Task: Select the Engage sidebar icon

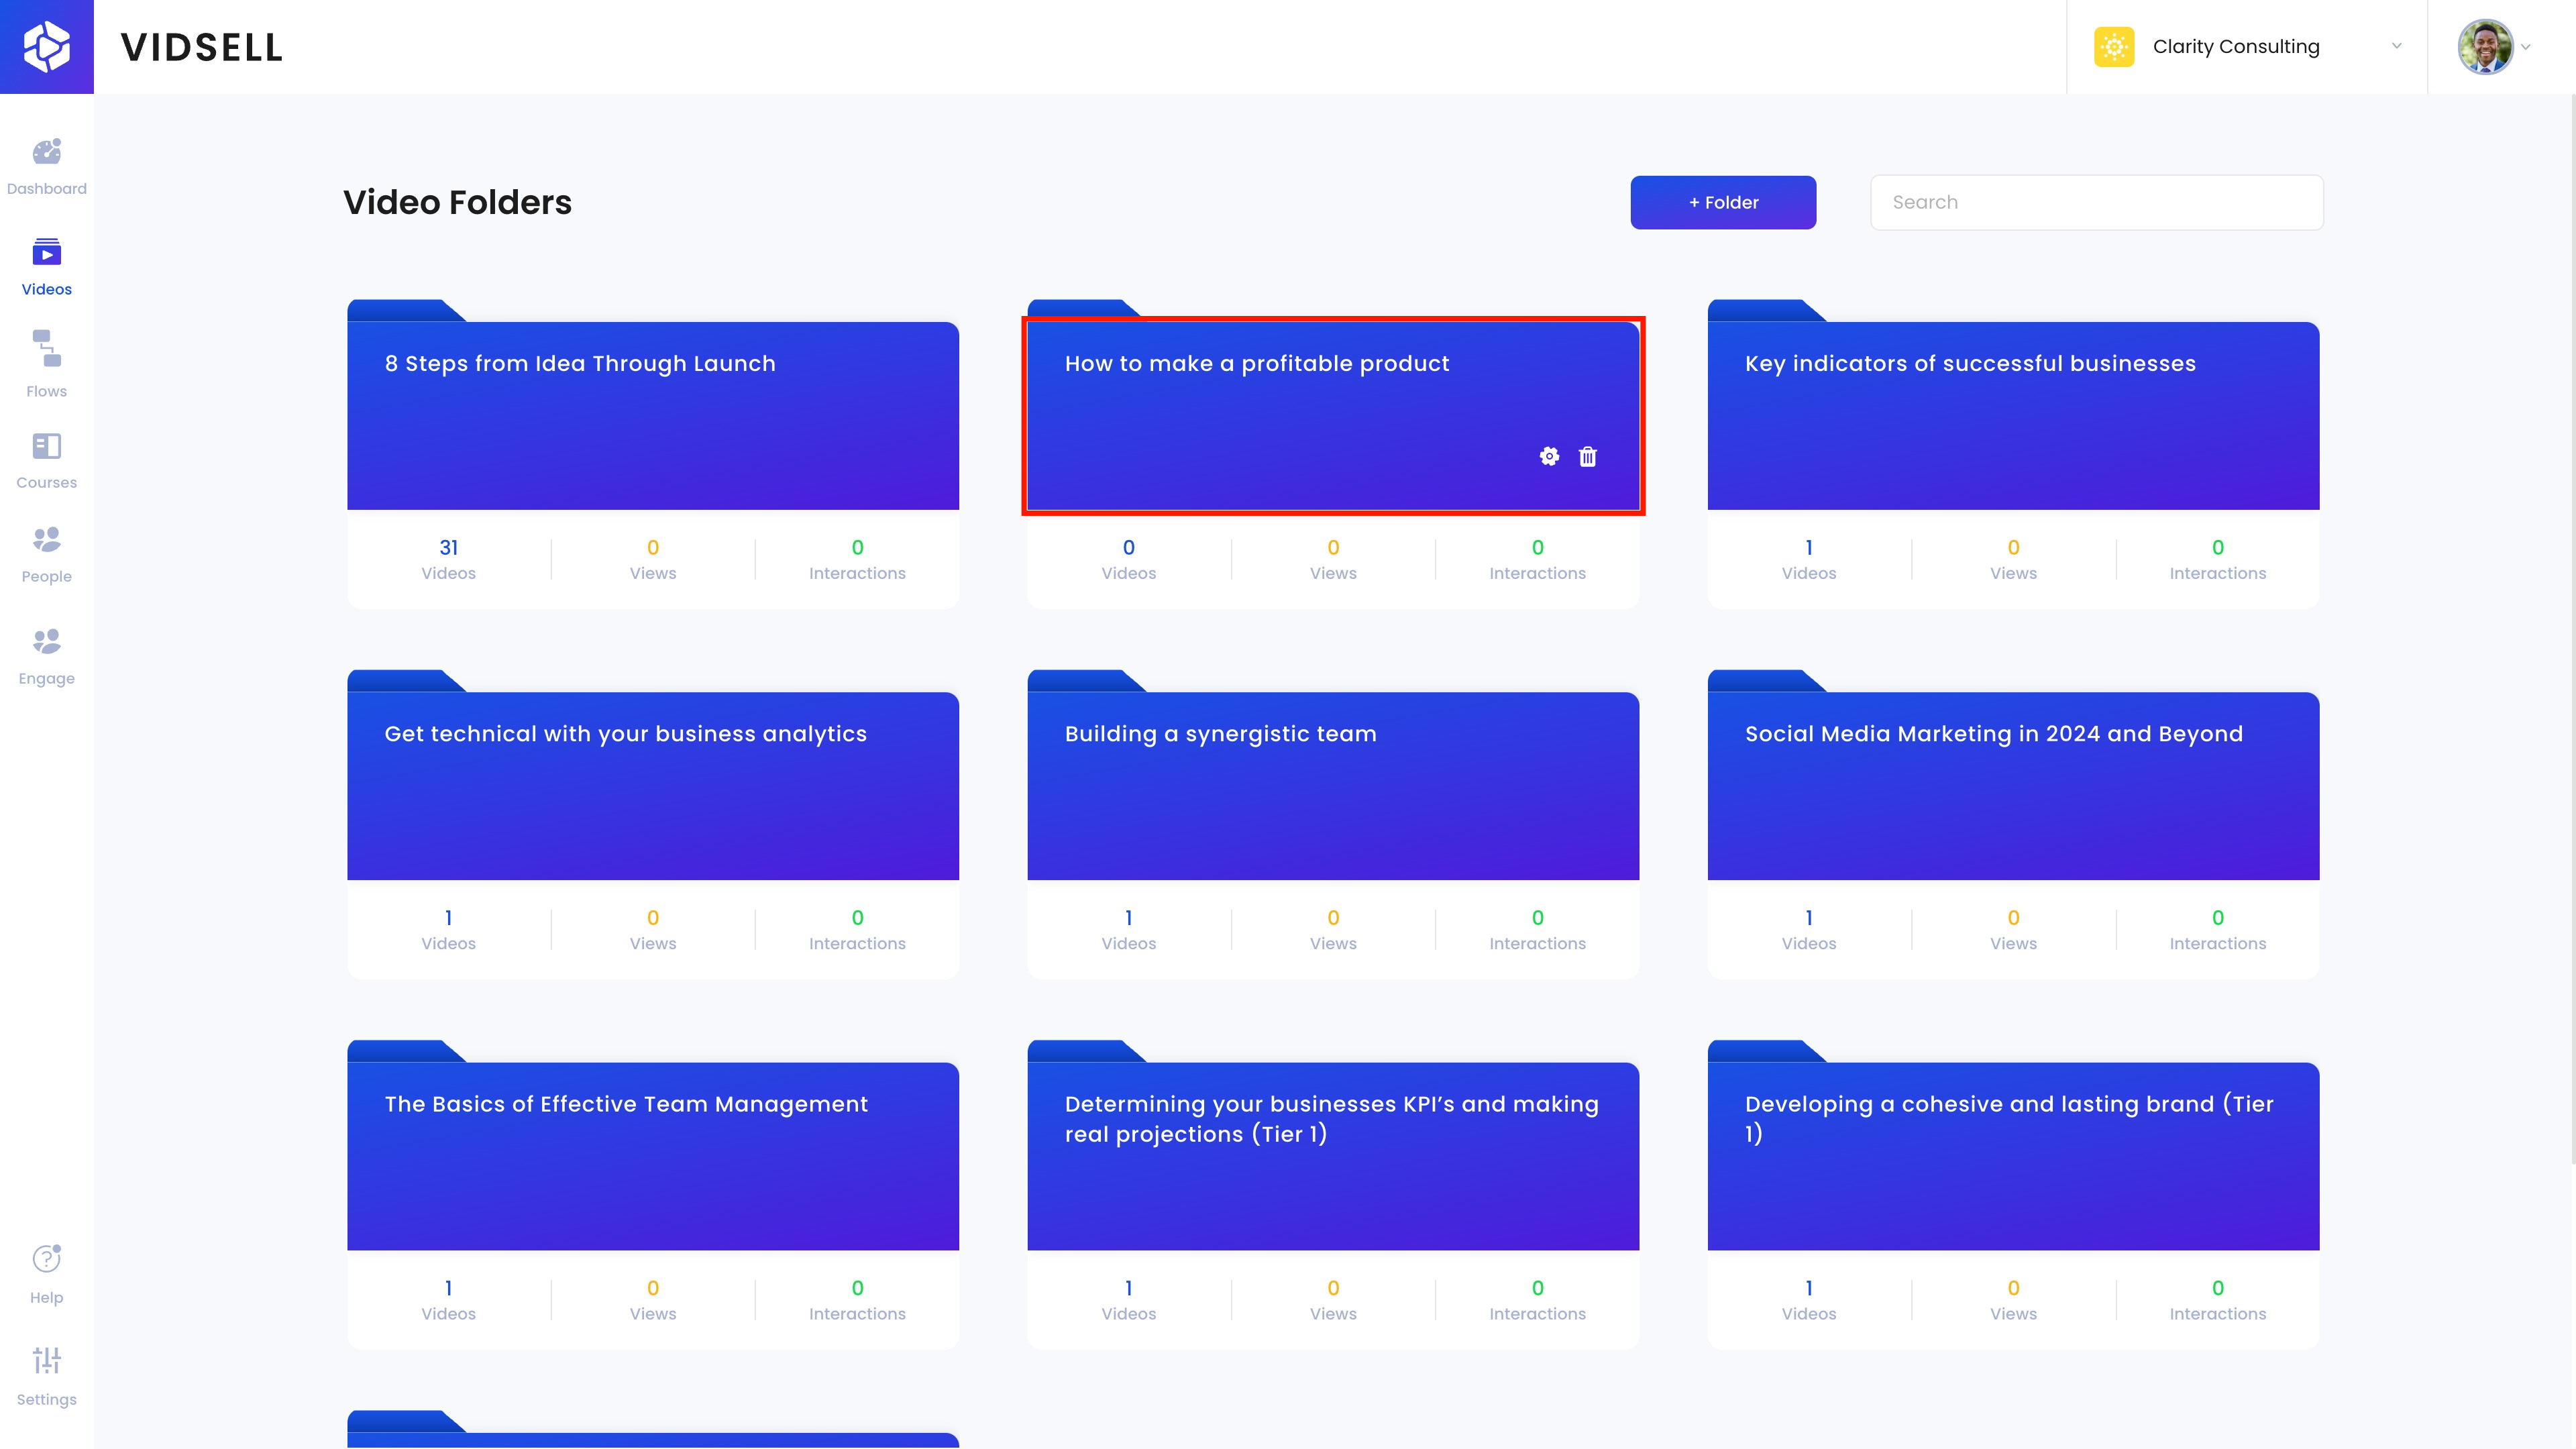Action: point(46,641)
